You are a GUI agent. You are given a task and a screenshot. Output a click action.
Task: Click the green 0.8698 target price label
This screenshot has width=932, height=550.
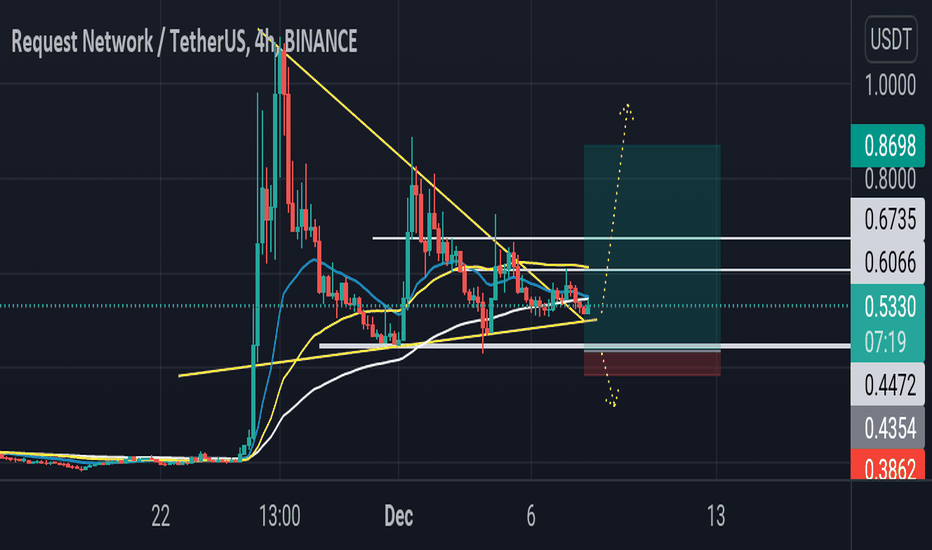click(888, 146)
